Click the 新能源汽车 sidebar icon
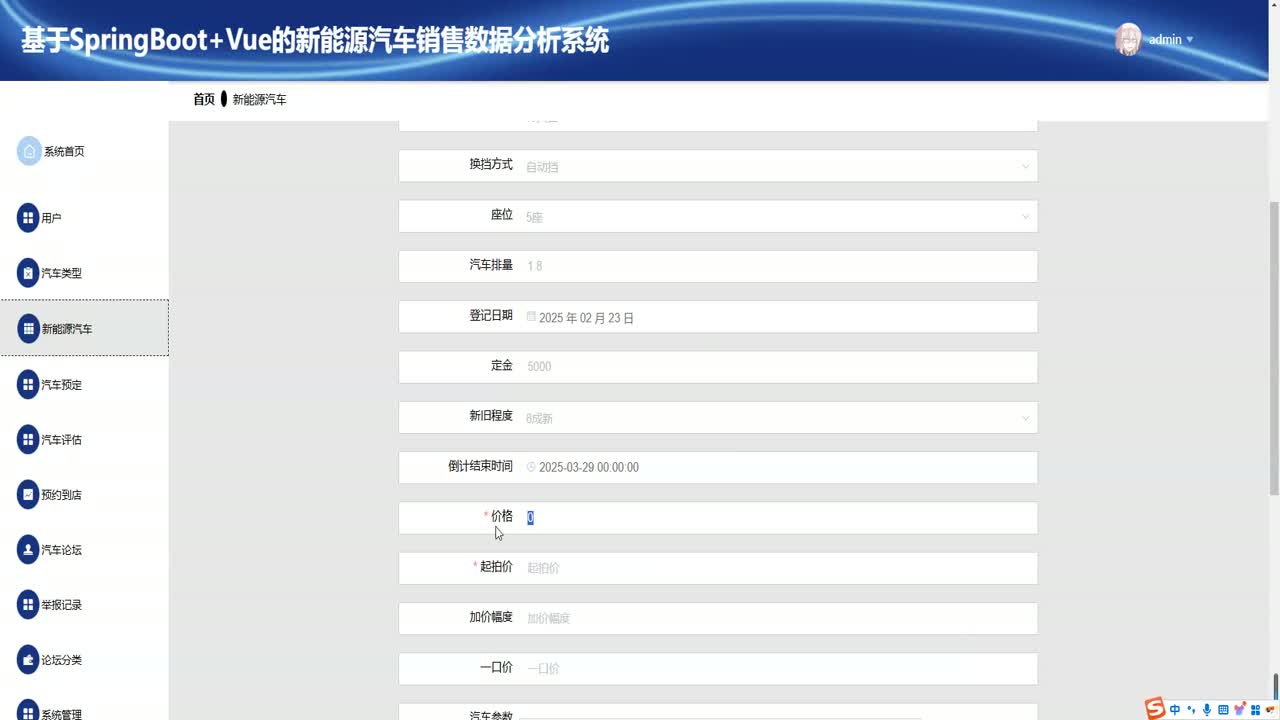 pyautogui.click(x=28, y=328)
